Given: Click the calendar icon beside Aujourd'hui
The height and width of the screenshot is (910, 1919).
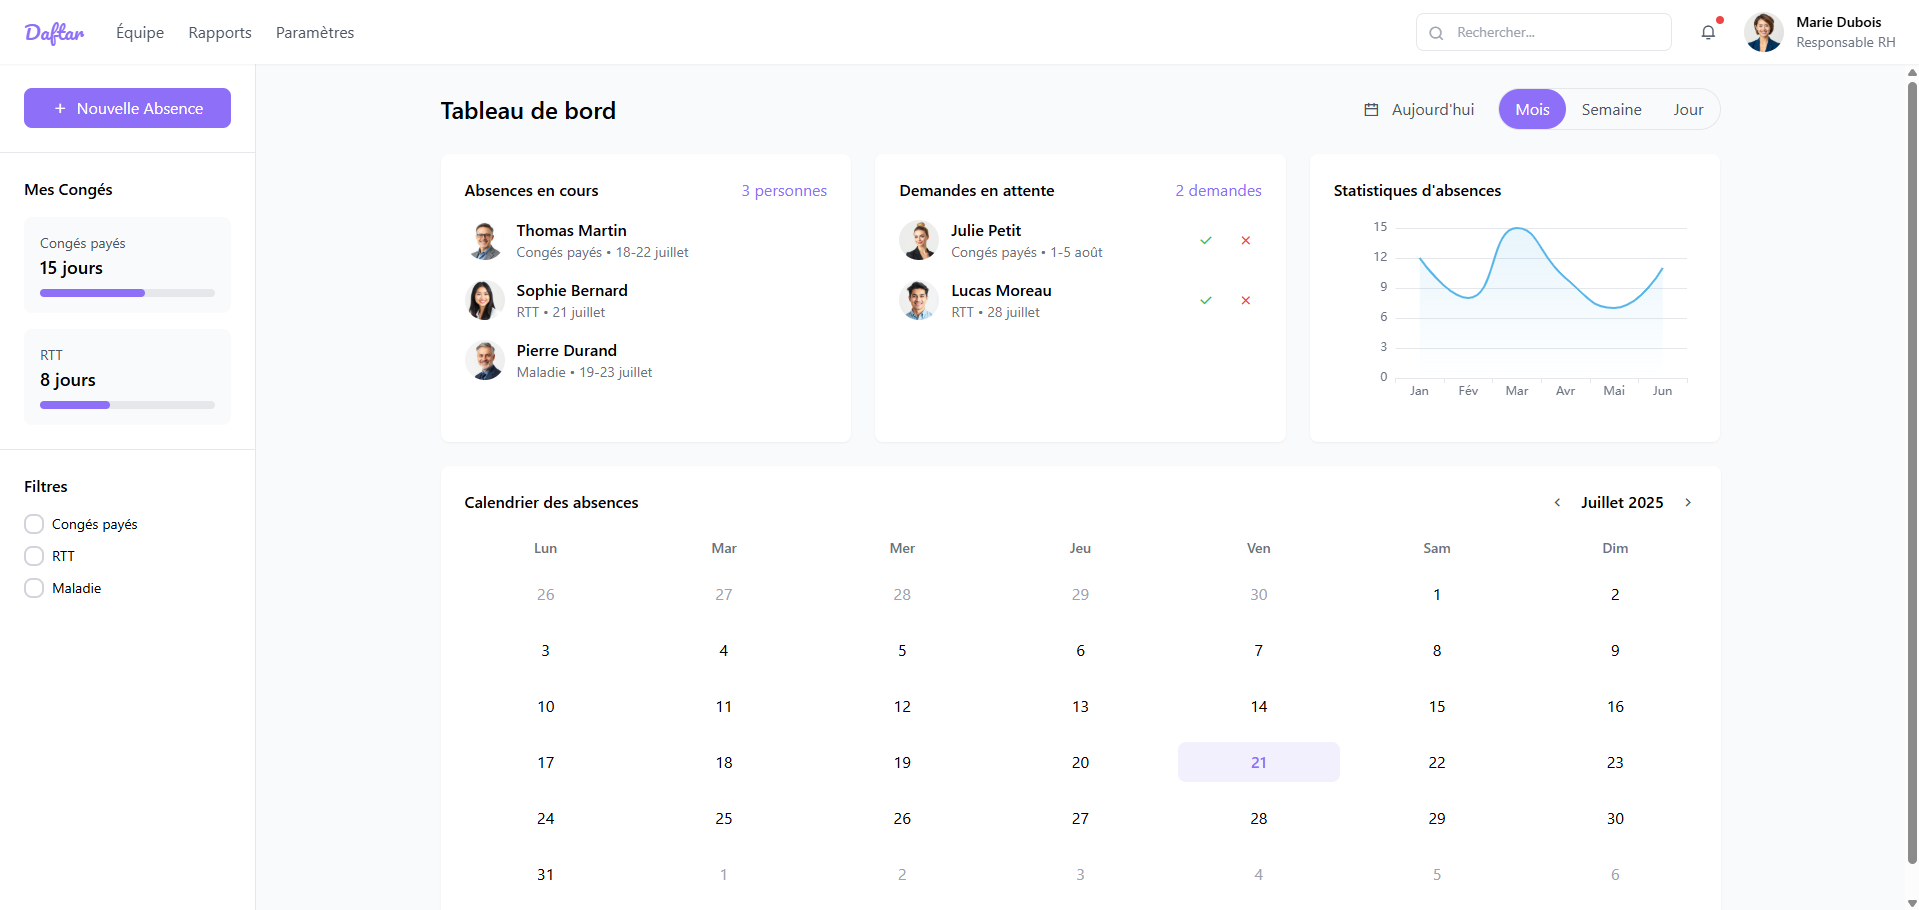Looking at the screenshot, I should click(x=1371, y=109).
